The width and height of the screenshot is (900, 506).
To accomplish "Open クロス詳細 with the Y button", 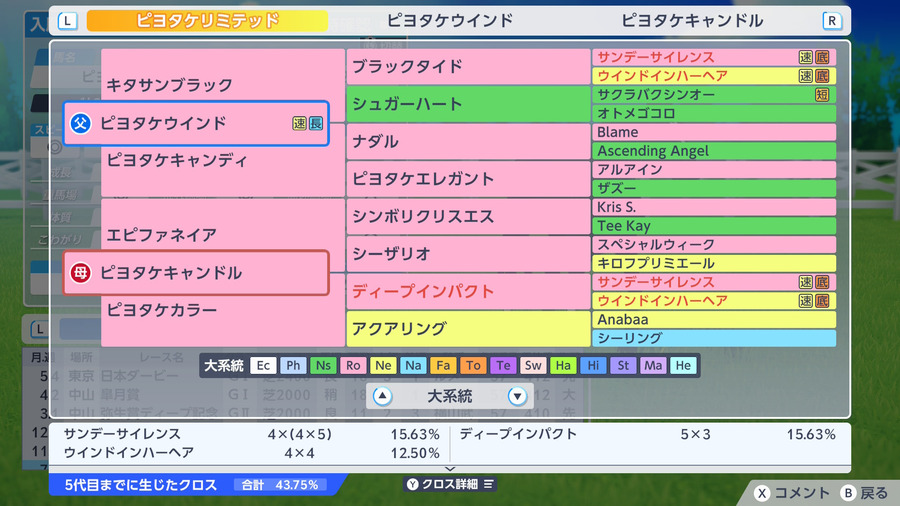I will point(450,484).
